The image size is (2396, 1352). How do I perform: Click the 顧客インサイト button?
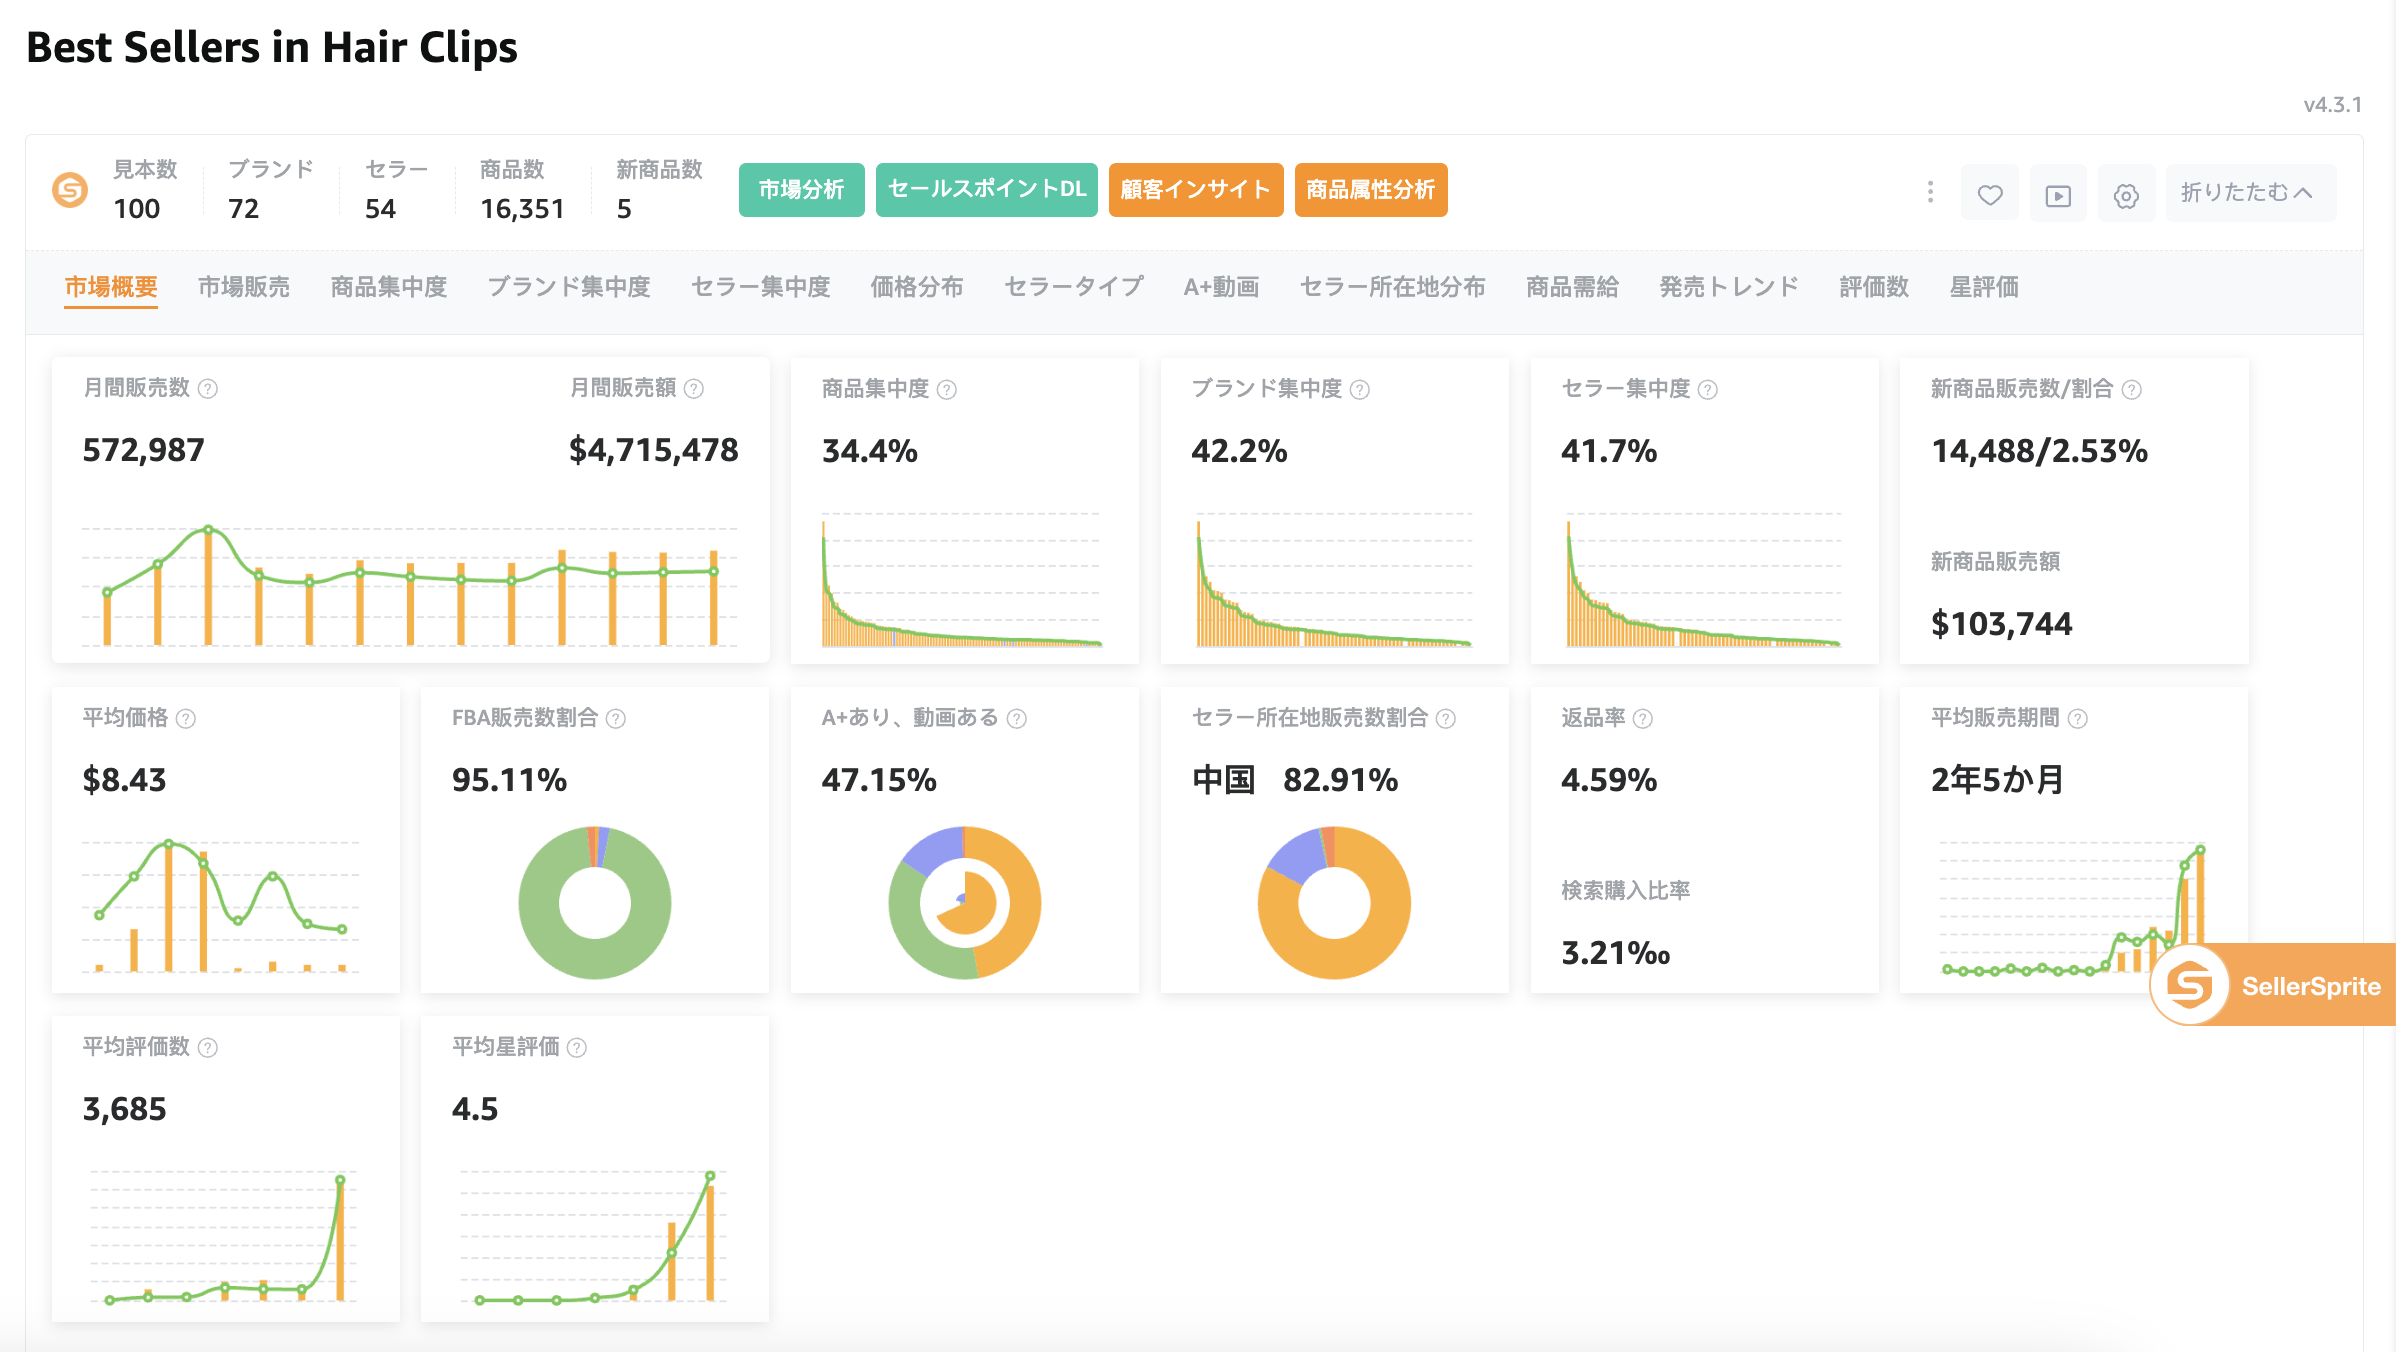point(1196,190)
